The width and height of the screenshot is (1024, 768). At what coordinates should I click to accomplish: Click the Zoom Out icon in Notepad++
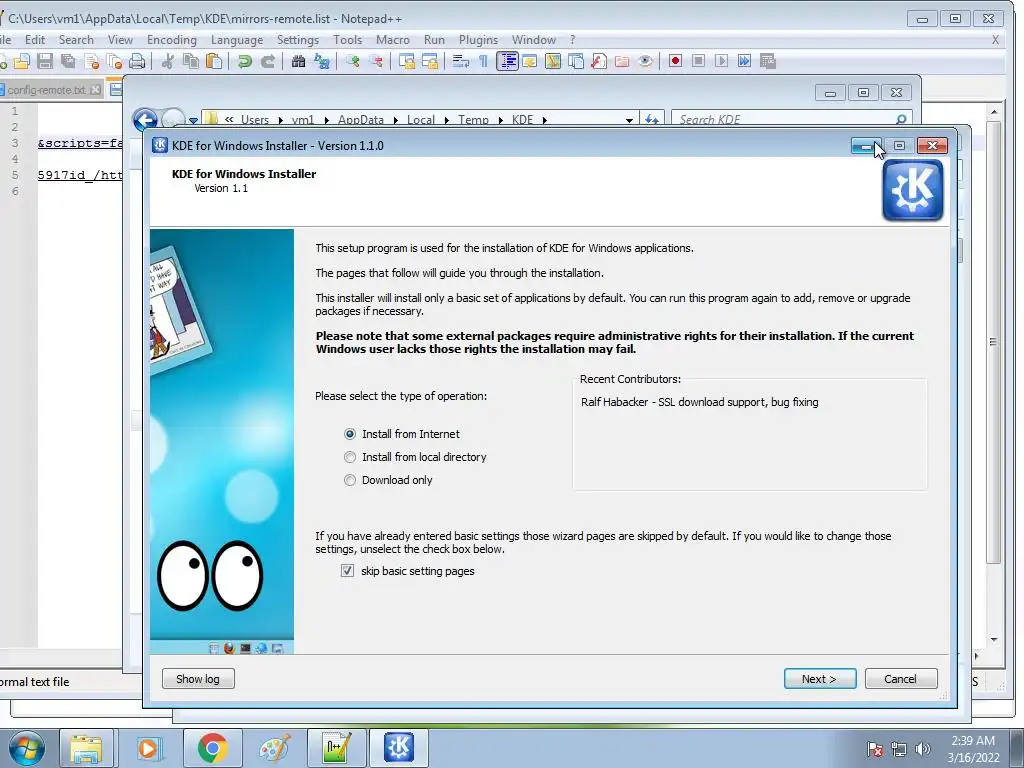click(x=376, y=61)
